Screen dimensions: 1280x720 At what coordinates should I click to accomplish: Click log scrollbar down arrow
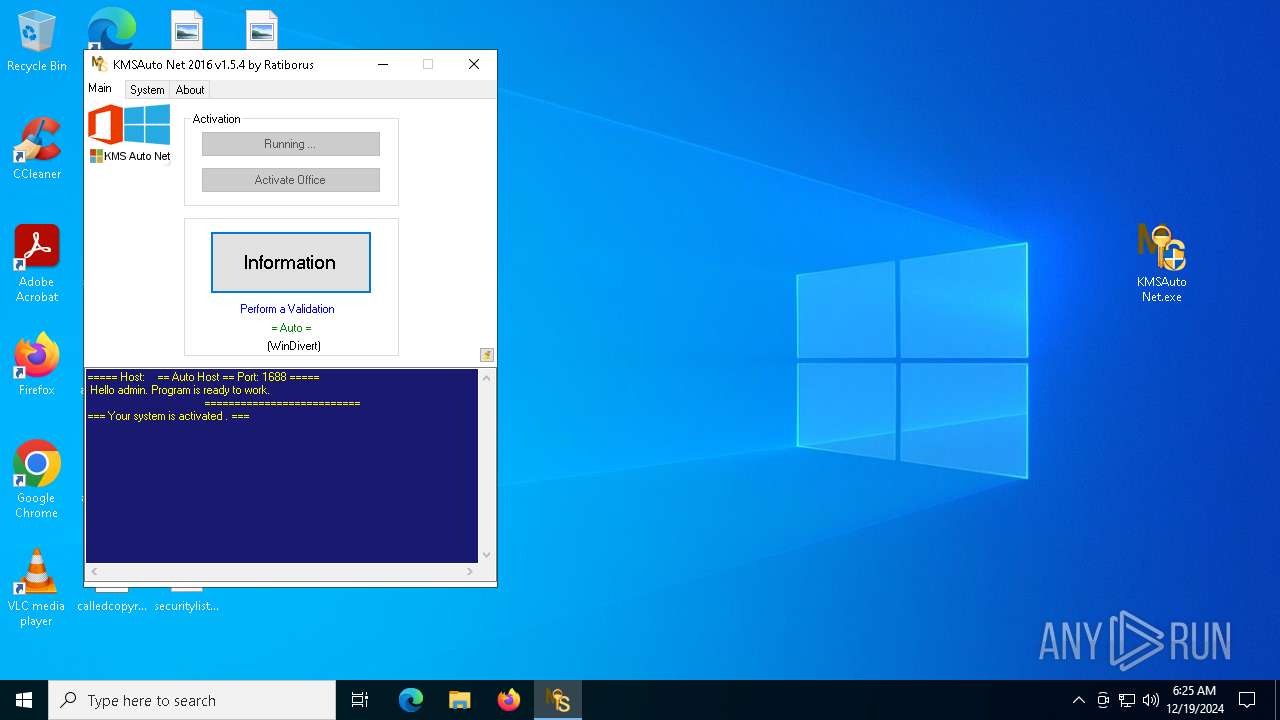point(487,555)
